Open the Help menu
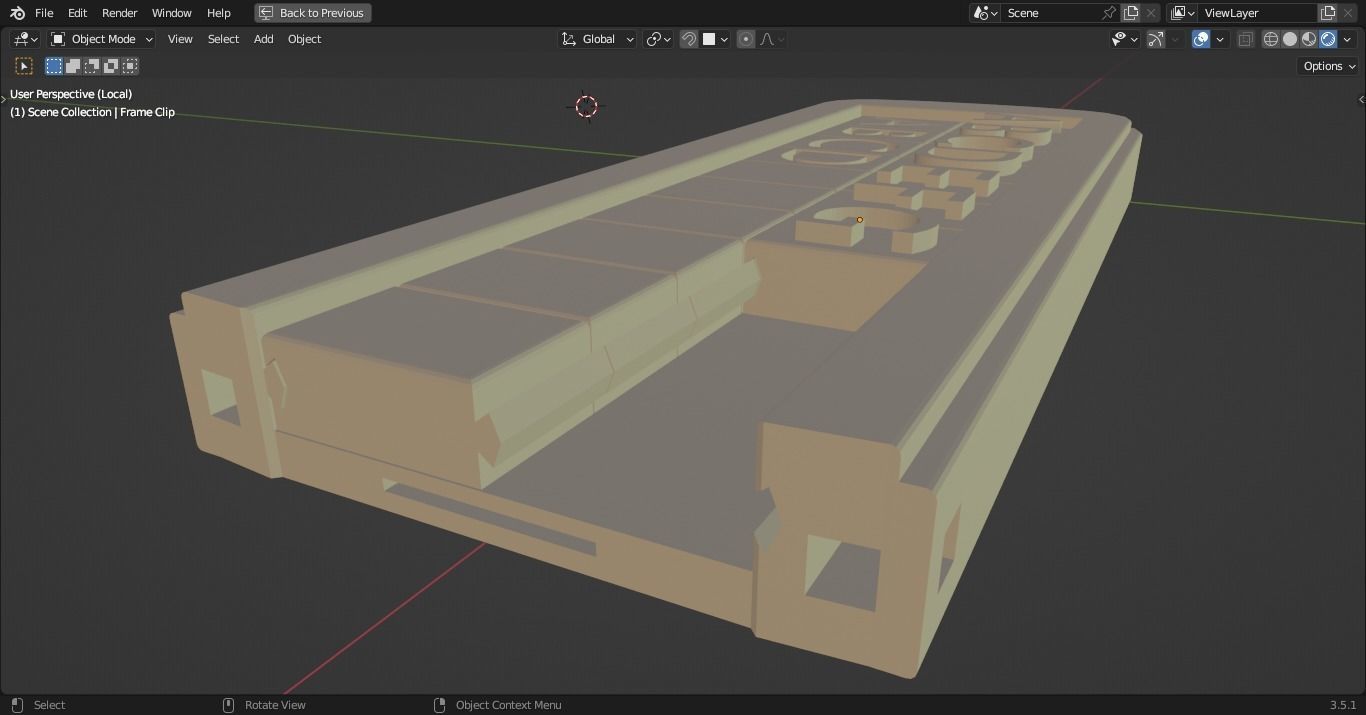 (218, 13)
